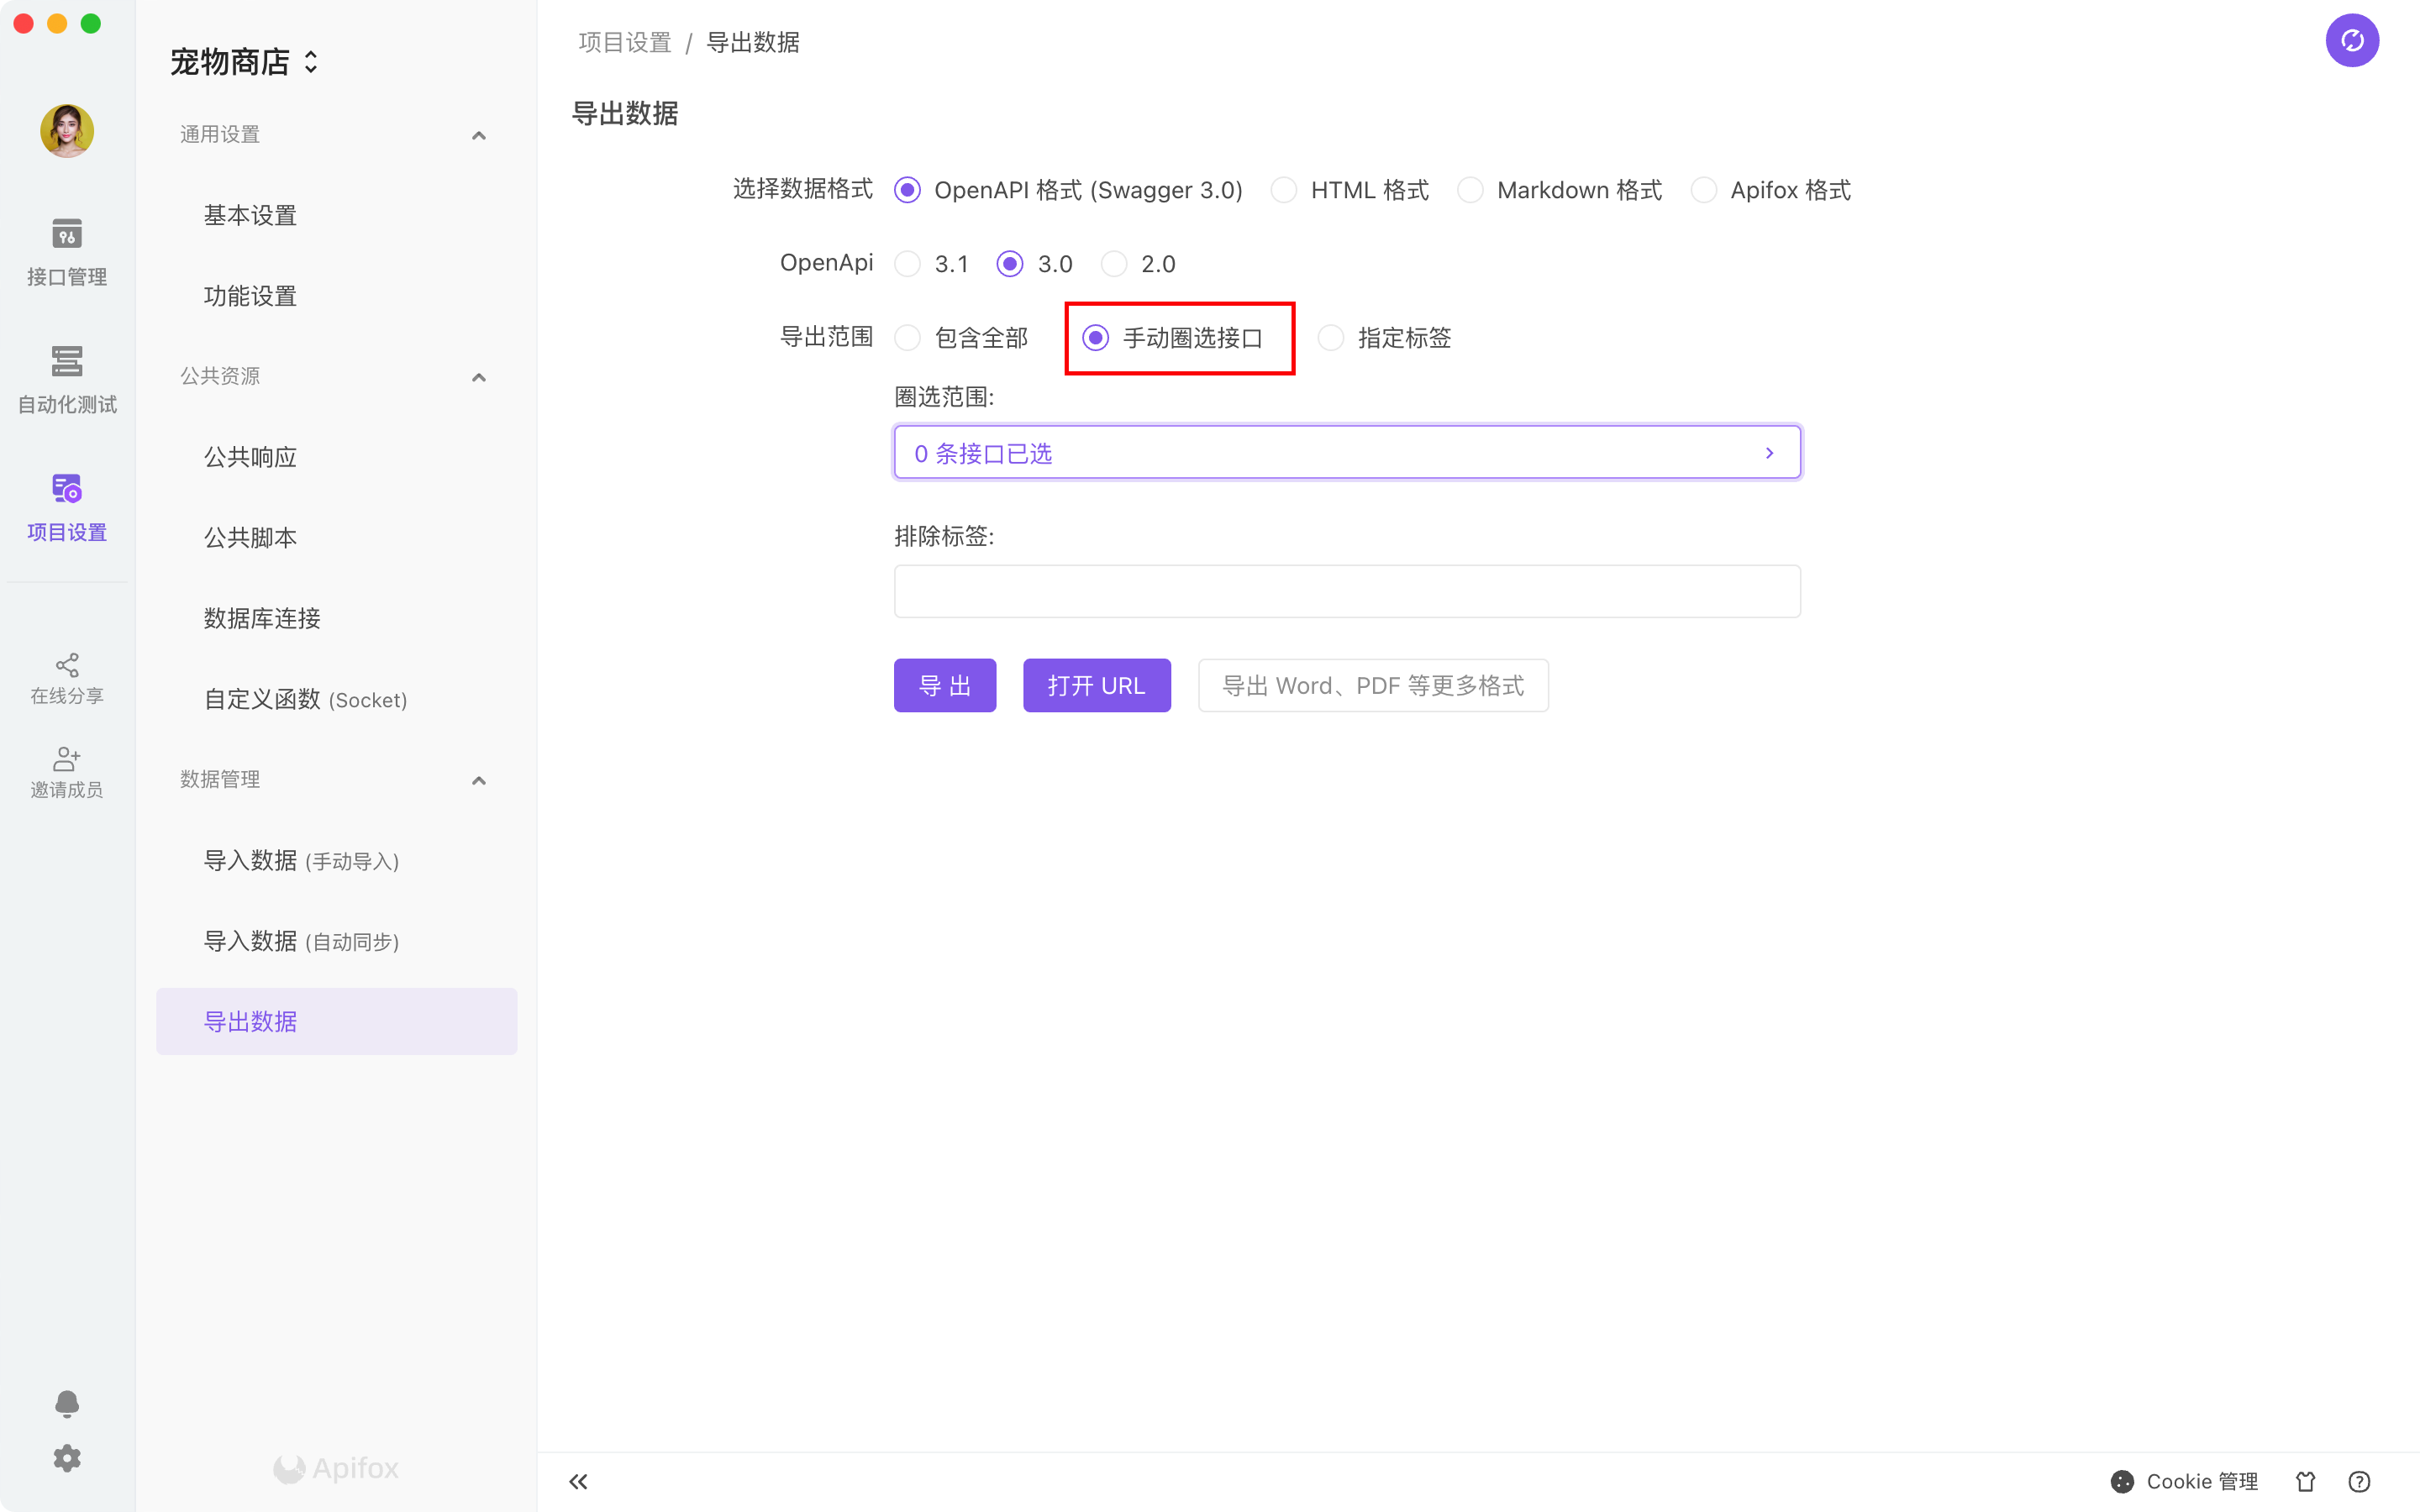Image resolution: width=2420 pixels, height=1512 pixels.
Task: Select the HTML 格式 radio option
Action: click(x=1284, y=190)
